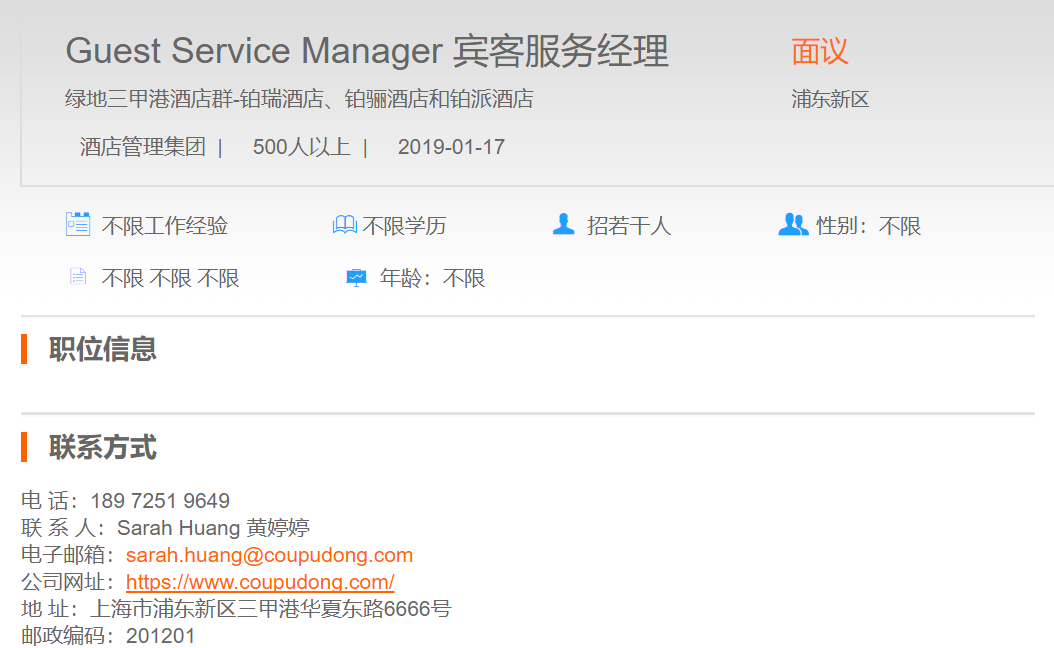
Task: Click the 2019-01-17 posting date
Action: (x=451, y=147)
